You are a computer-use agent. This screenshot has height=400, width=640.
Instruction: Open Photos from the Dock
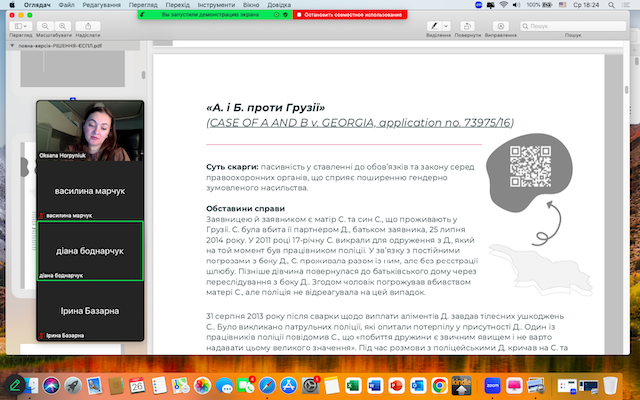click(x=202, y=385)
